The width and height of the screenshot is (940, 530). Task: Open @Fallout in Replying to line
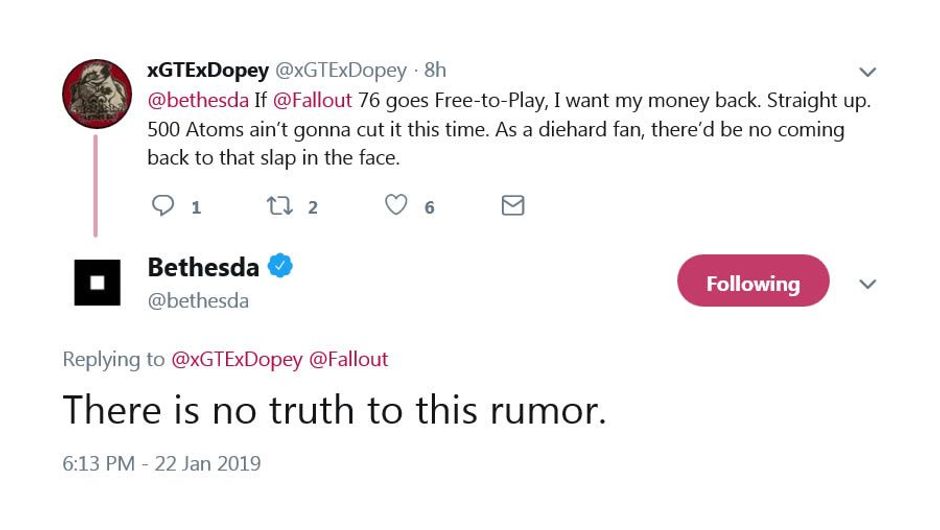click(x=348, y=360)
